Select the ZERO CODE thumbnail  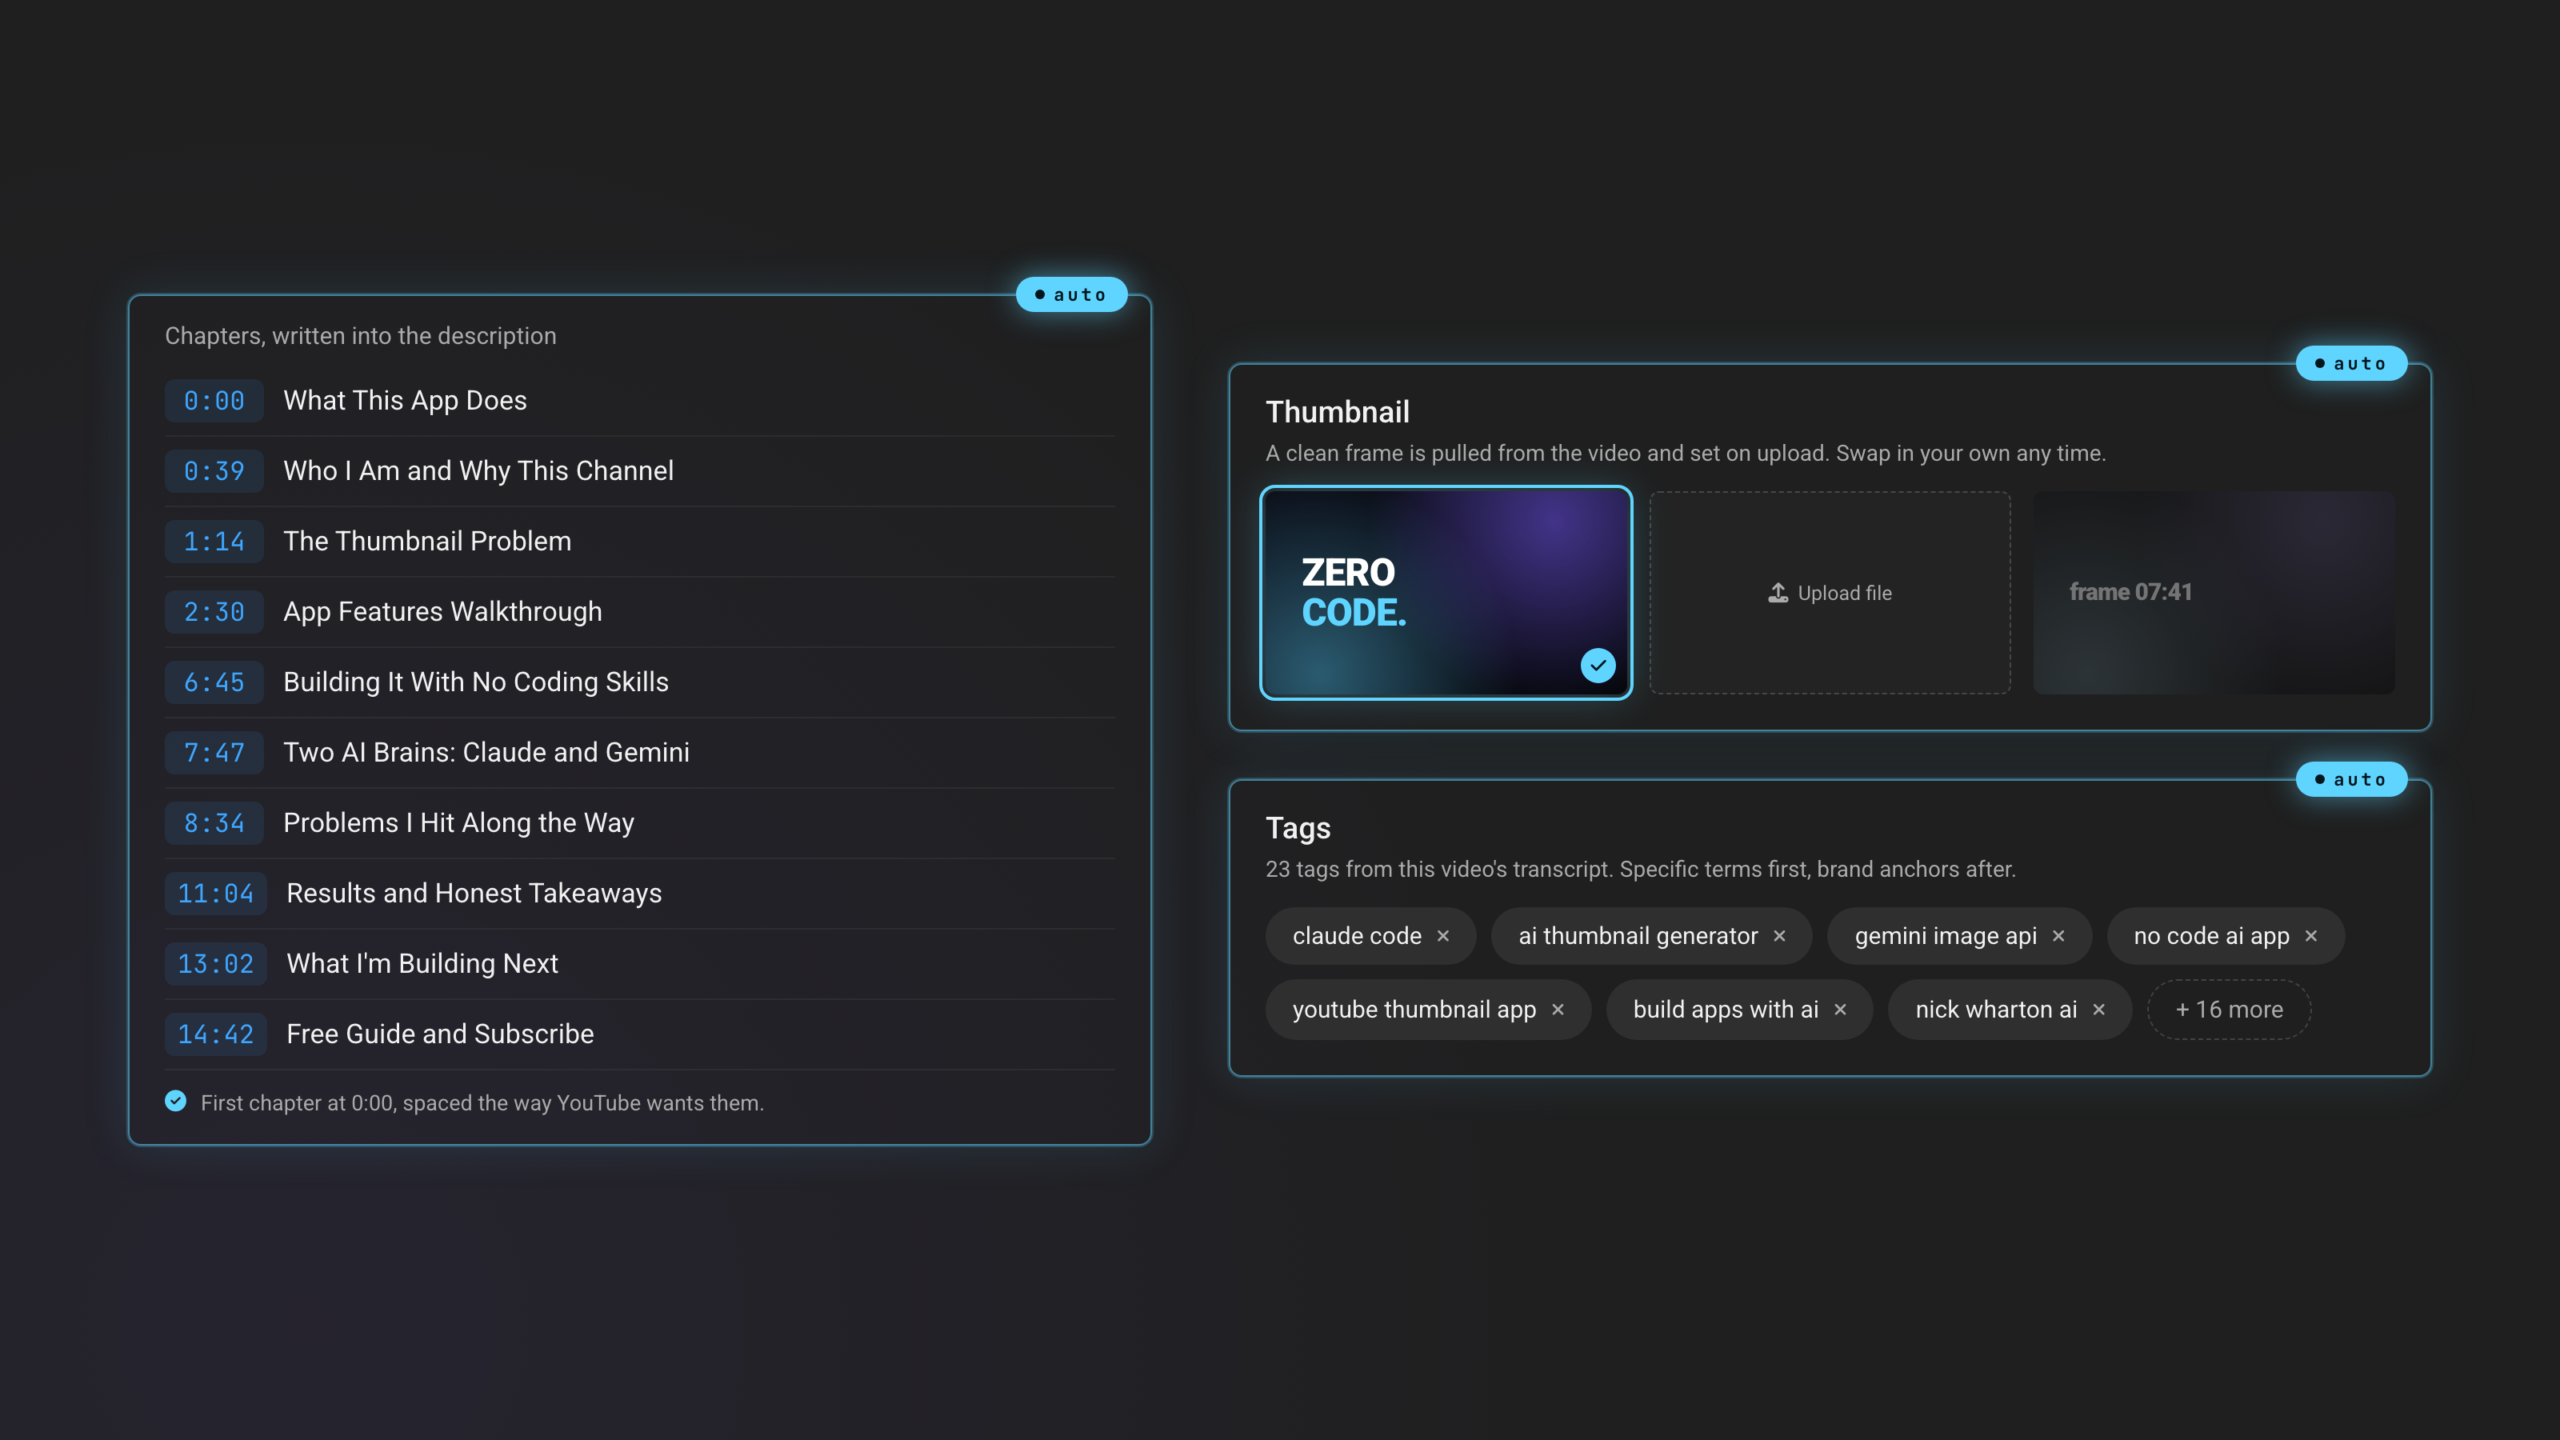[1446, 593]
